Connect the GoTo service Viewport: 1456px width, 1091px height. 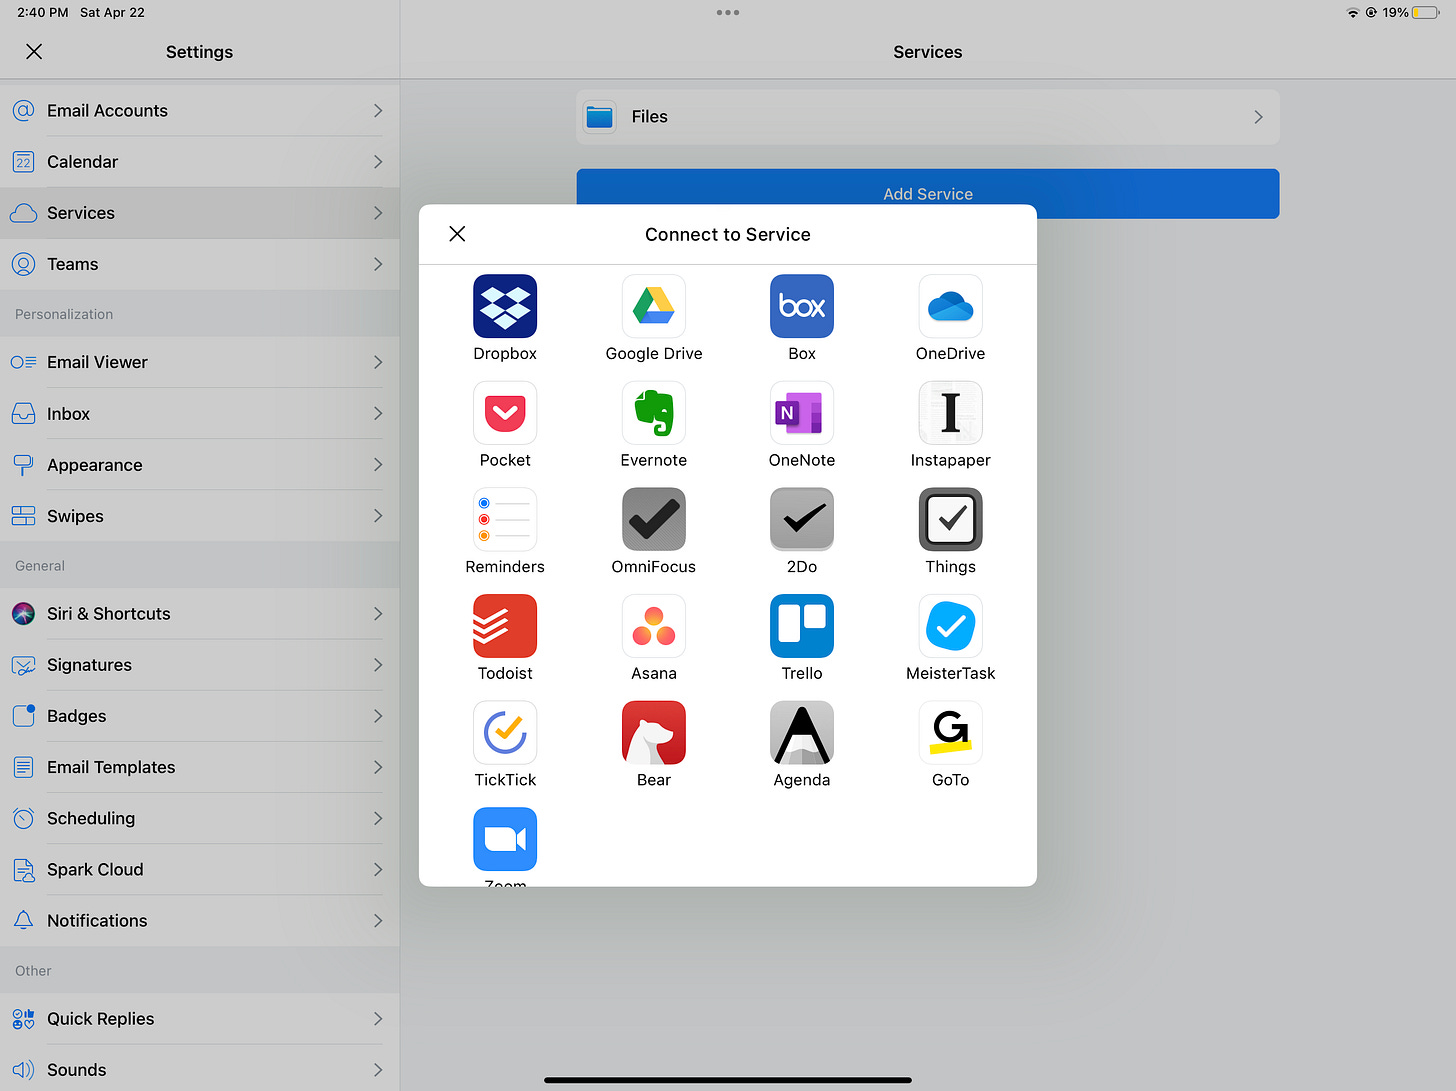pyautogui.click(x=950, y=733)
